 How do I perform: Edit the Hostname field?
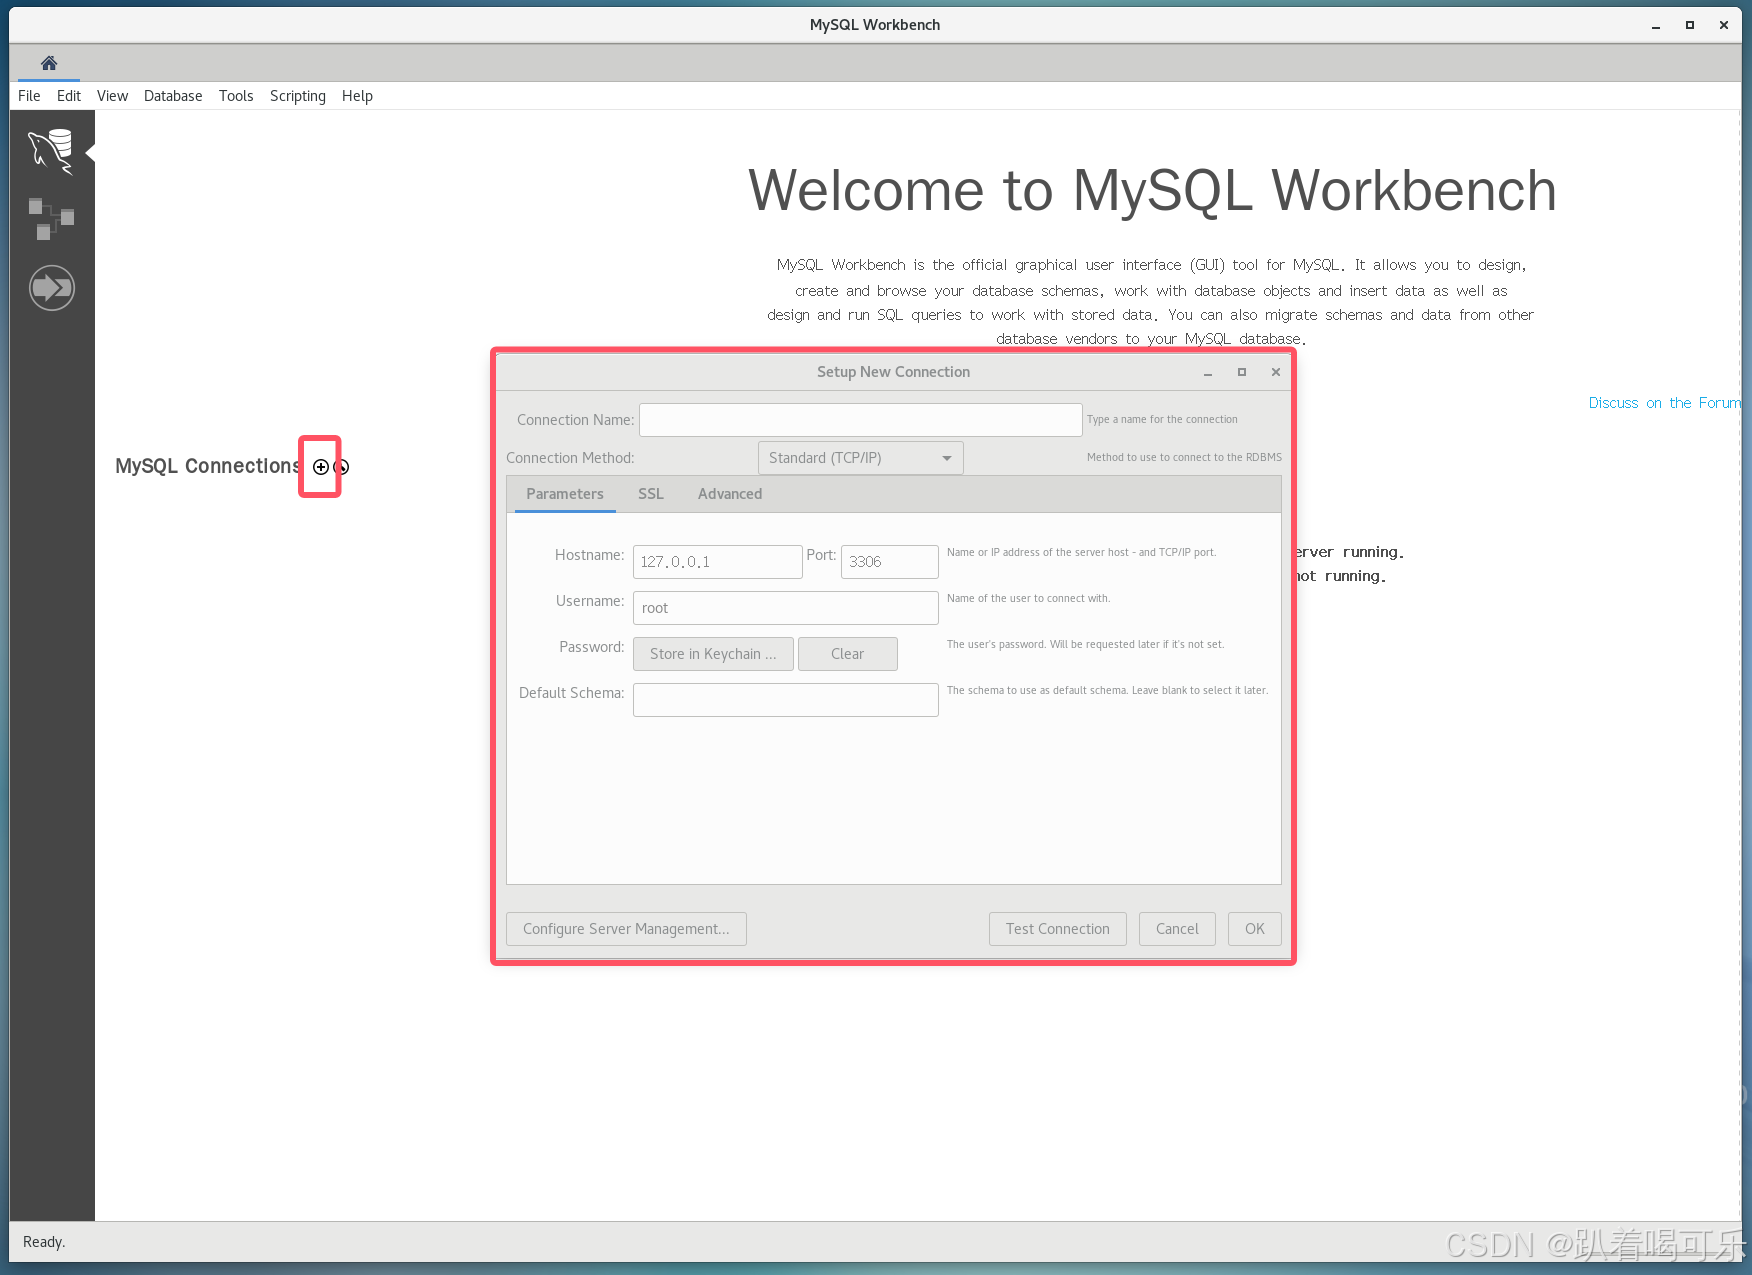tap(718, 562)
